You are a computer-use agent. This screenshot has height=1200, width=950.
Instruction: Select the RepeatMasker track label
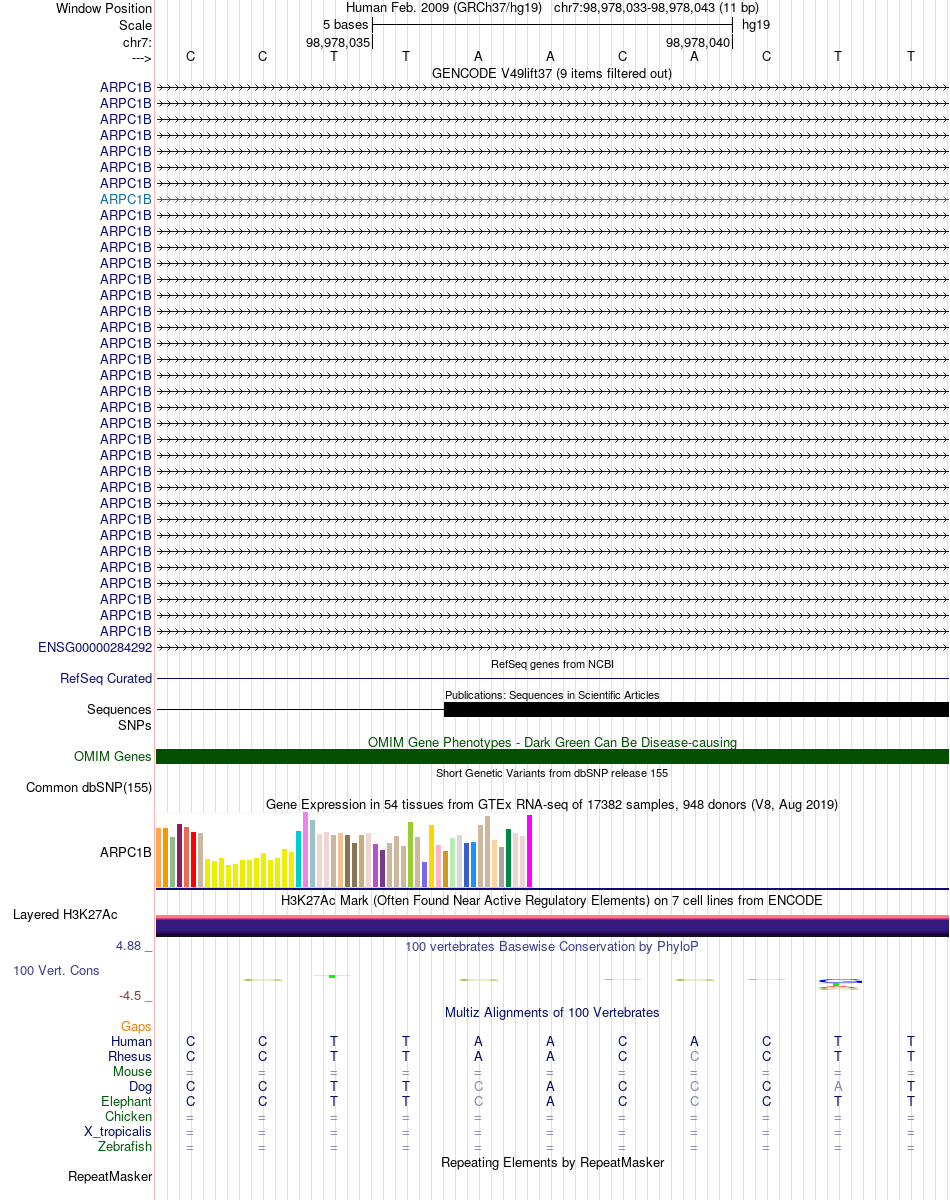110,1176
